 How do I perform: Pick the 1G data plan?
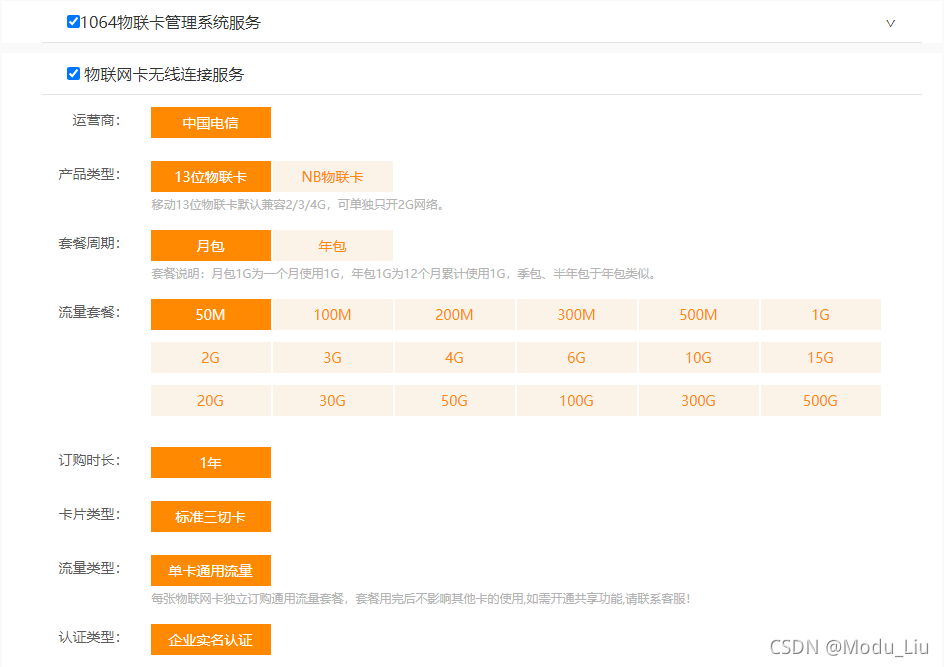[821, 315]
